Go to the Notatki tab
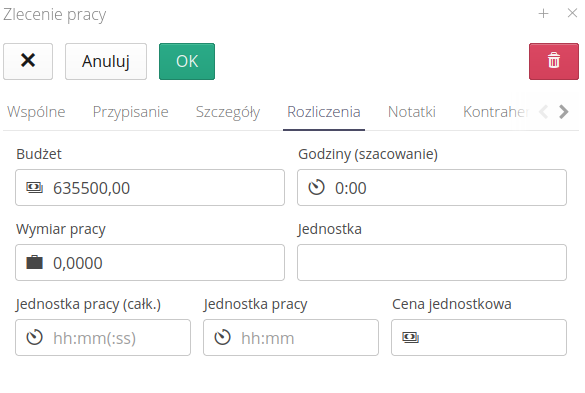585x393 pixels. coord(412,112)
